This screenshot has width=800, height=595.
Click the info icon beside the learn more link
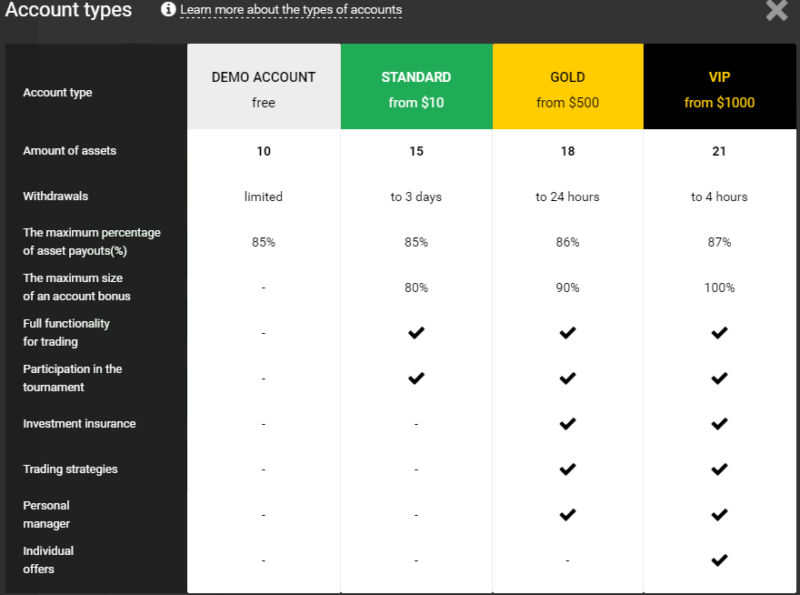(168, 9)
